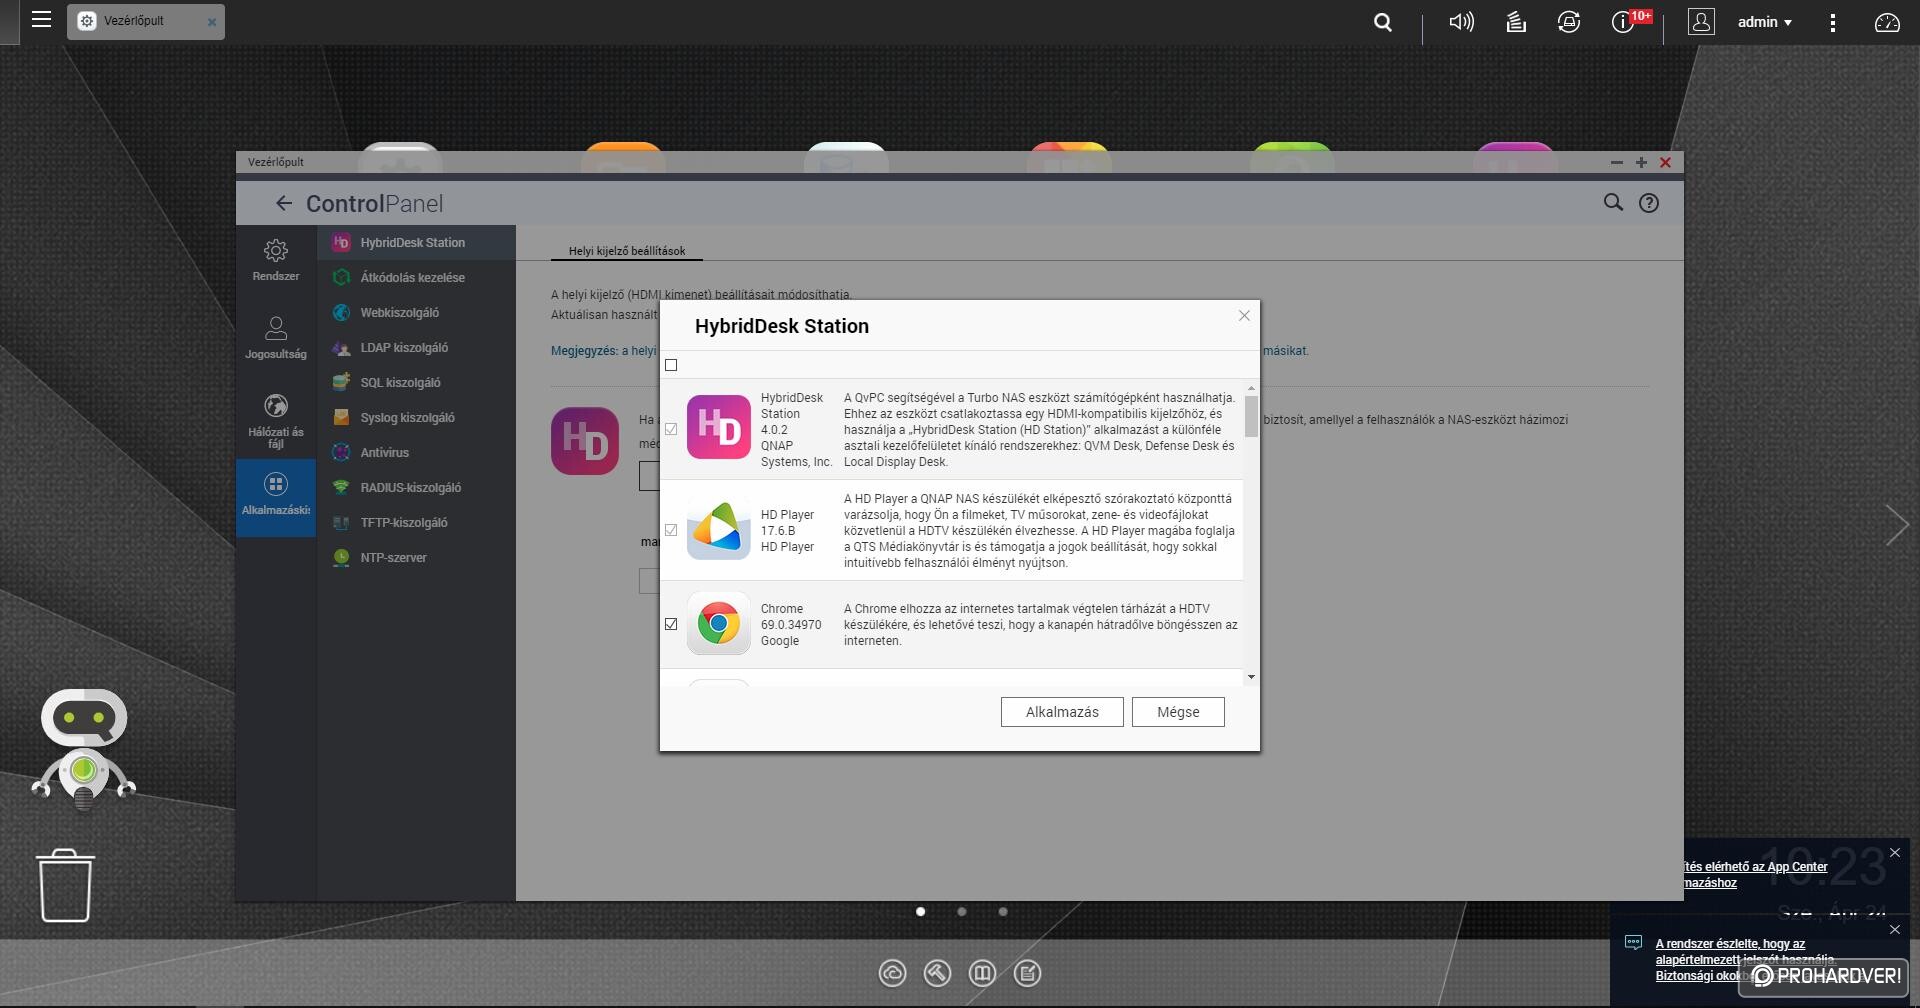Viewport: 1920px width, 1008px height.
Task: Click the app list scrollbar thumb
Action: click(1251, 416)
